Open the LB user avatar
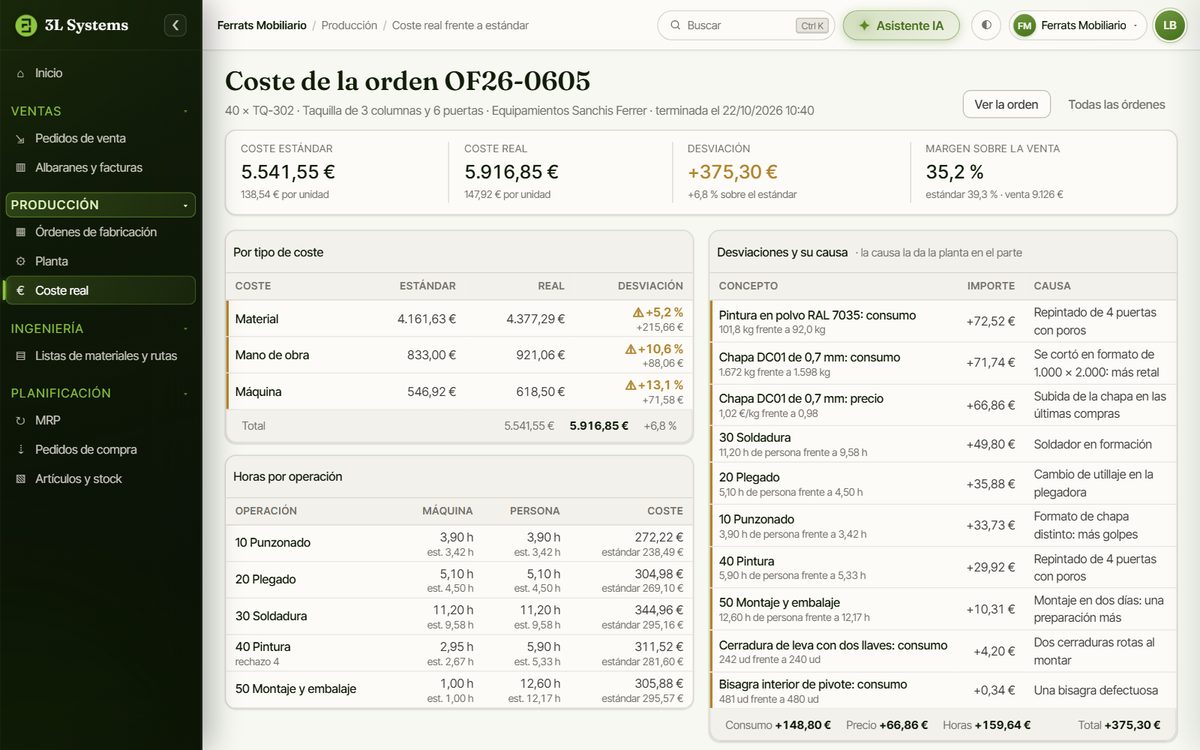 (x=1169, y=25)
